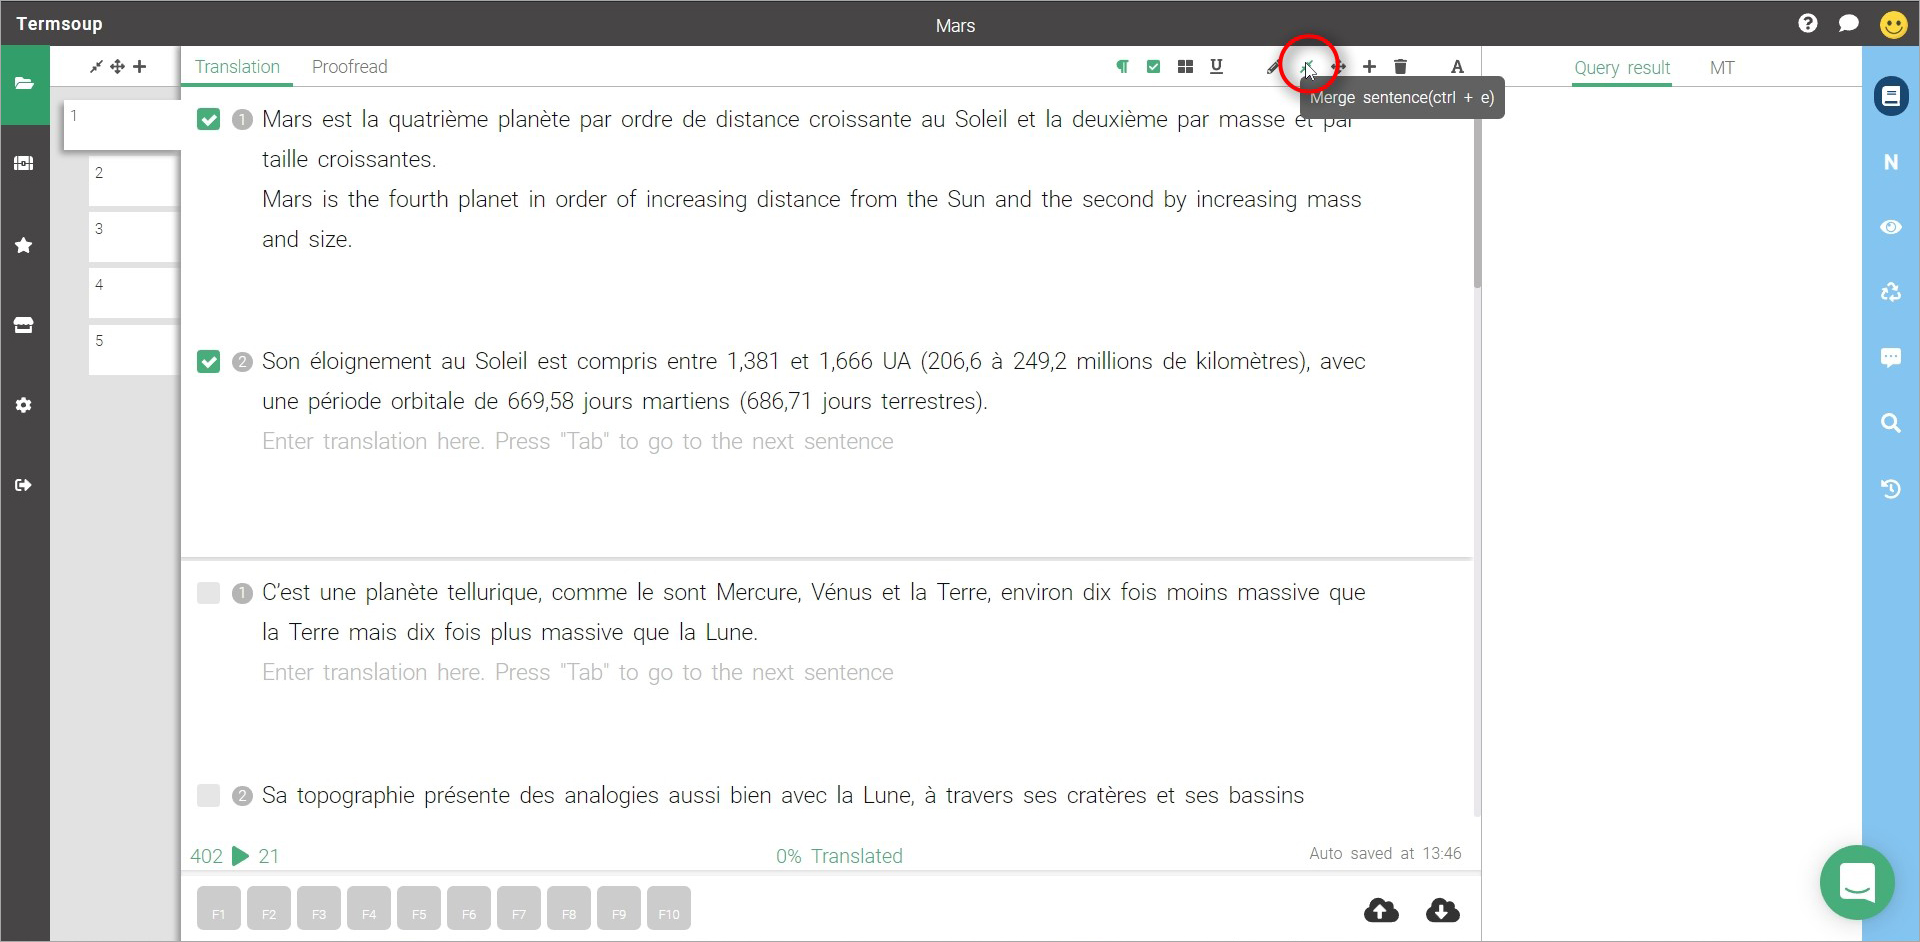Click the underline U icon in toolbar

click(x=1217, y=67)
